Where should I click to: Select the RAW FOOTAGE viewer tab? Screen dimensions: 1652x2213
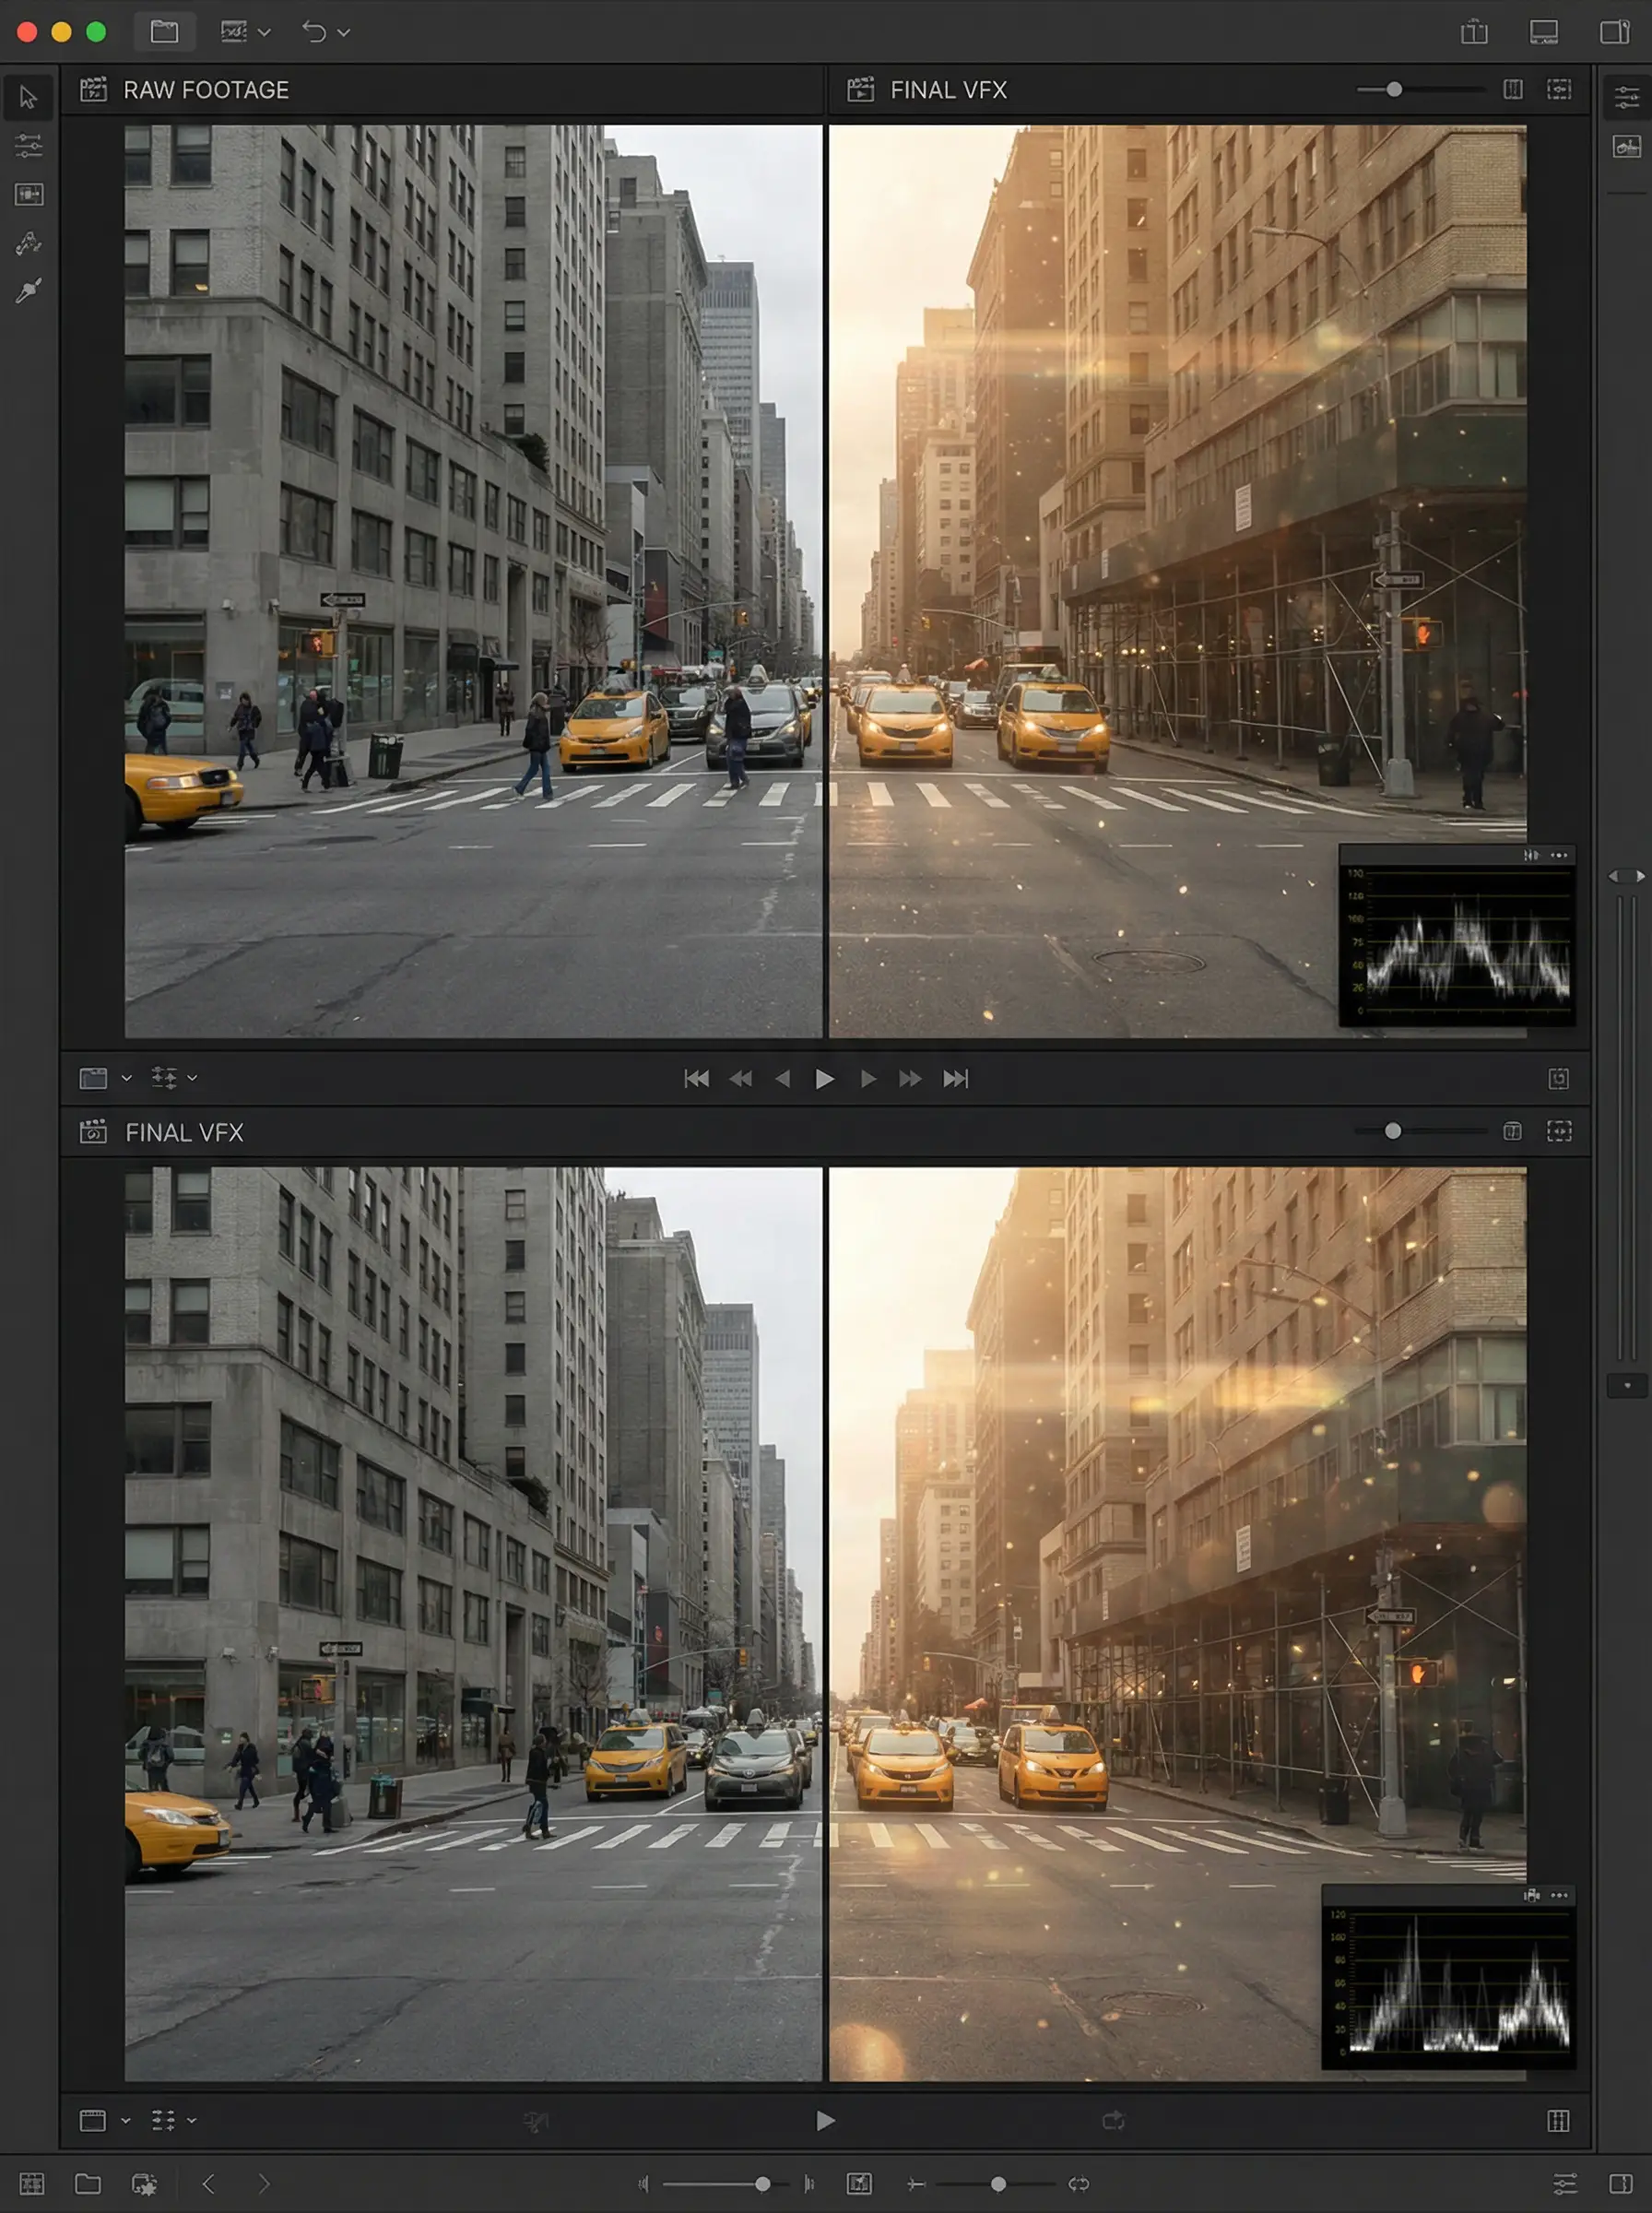coord(205,90)
